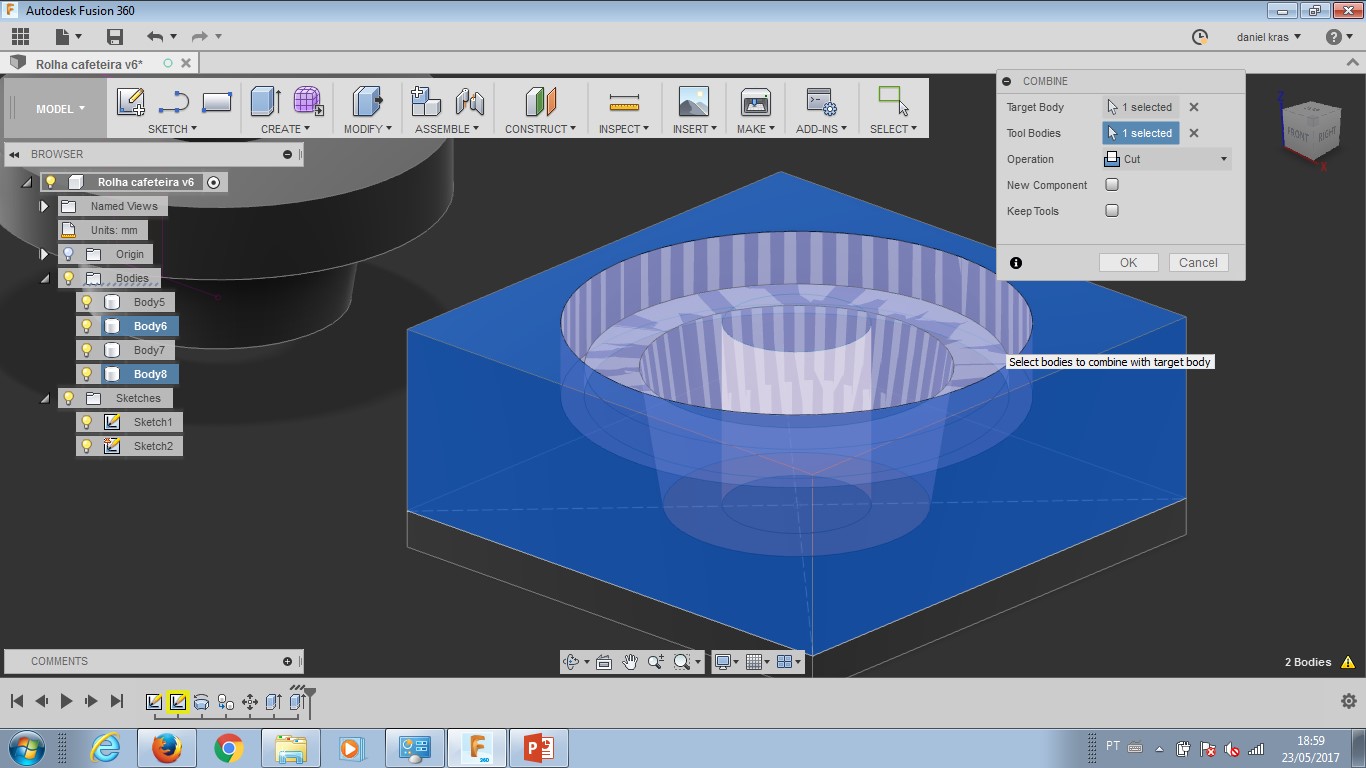Select the Zoom magnifier with plus-minus
1366x768 pixels.
click(x=656, y=661)
